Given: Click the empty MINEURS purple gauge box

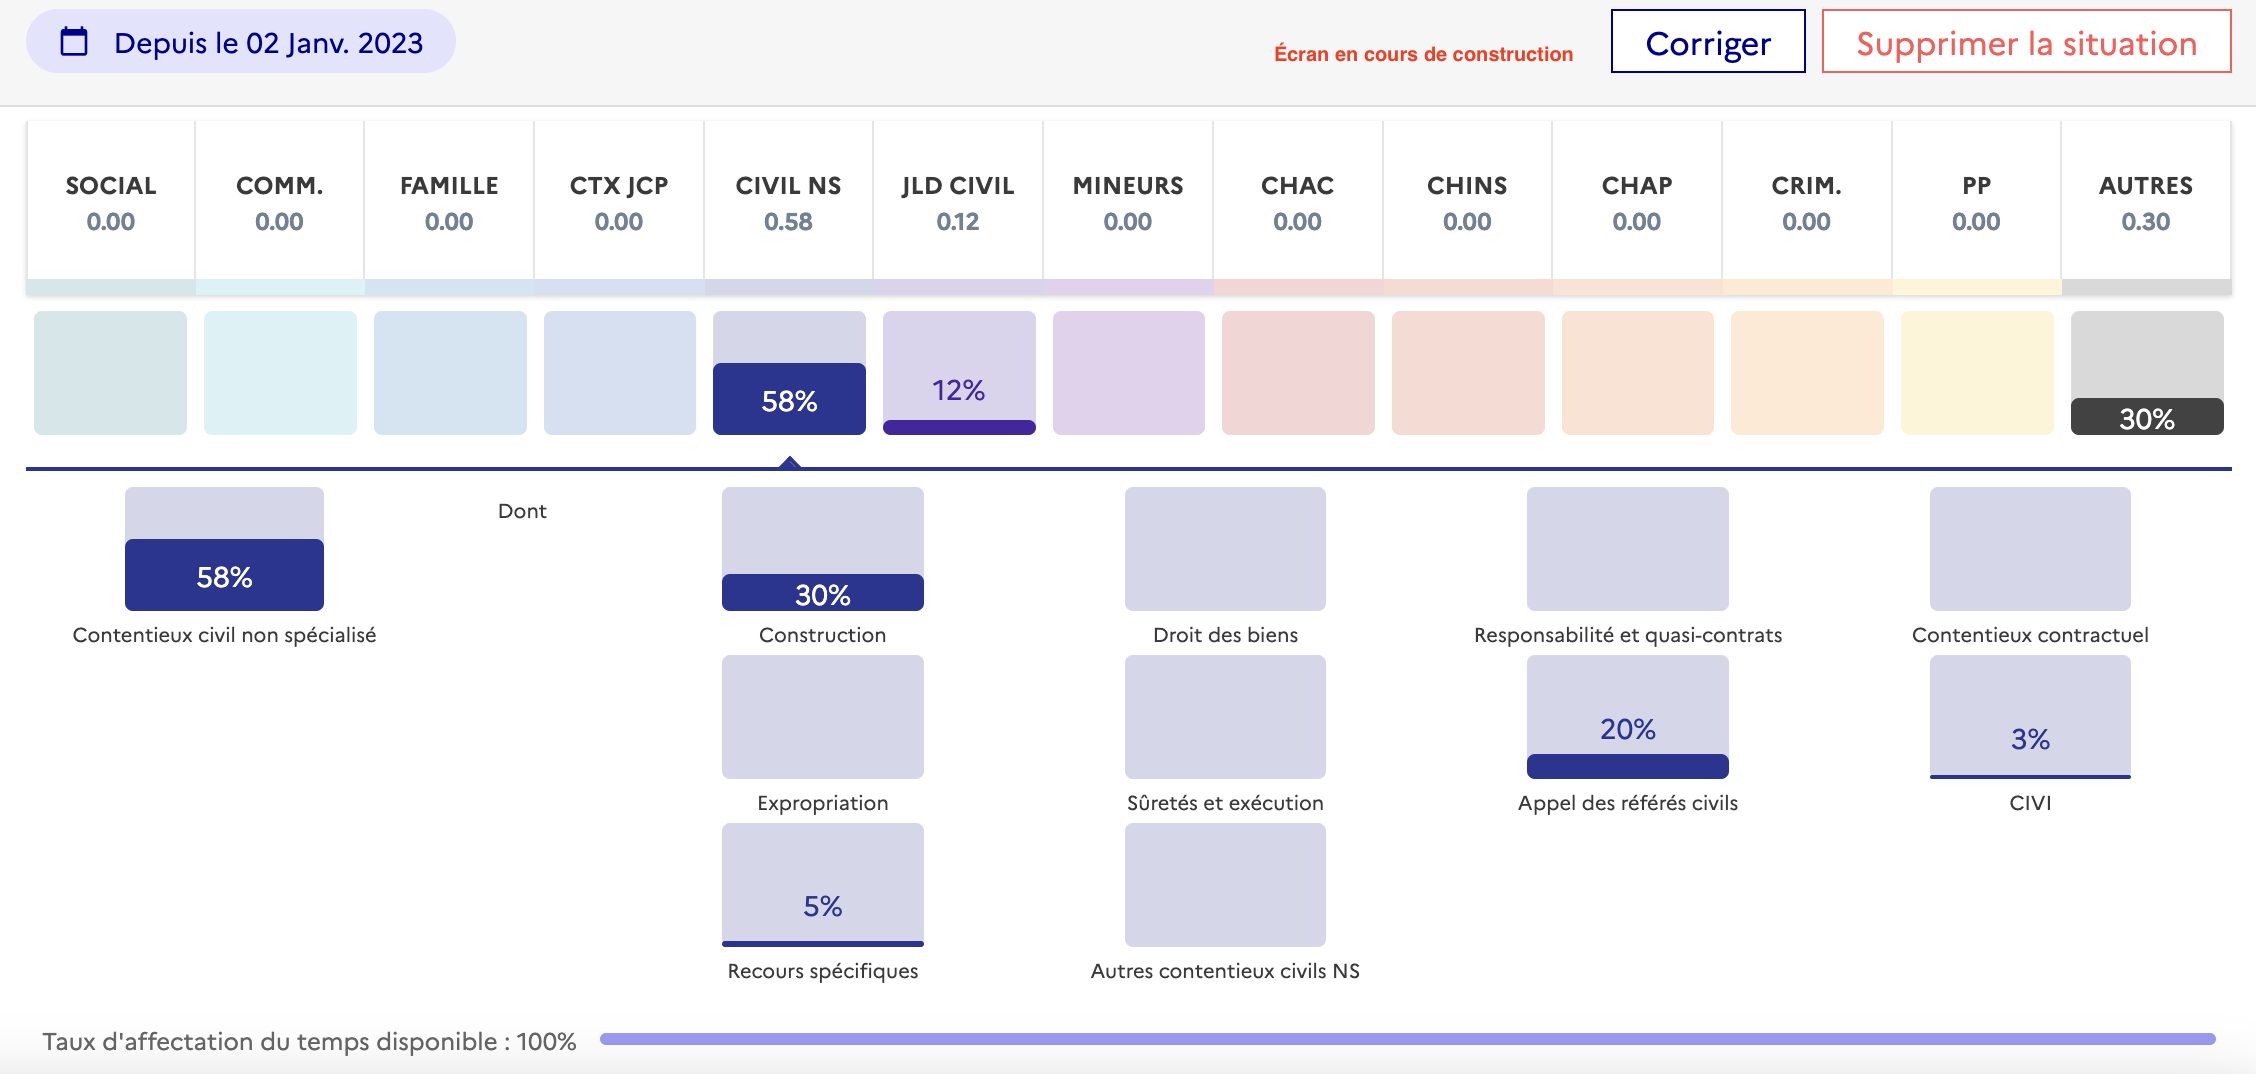Looking at the screenshot, I should click(1128, 374).
